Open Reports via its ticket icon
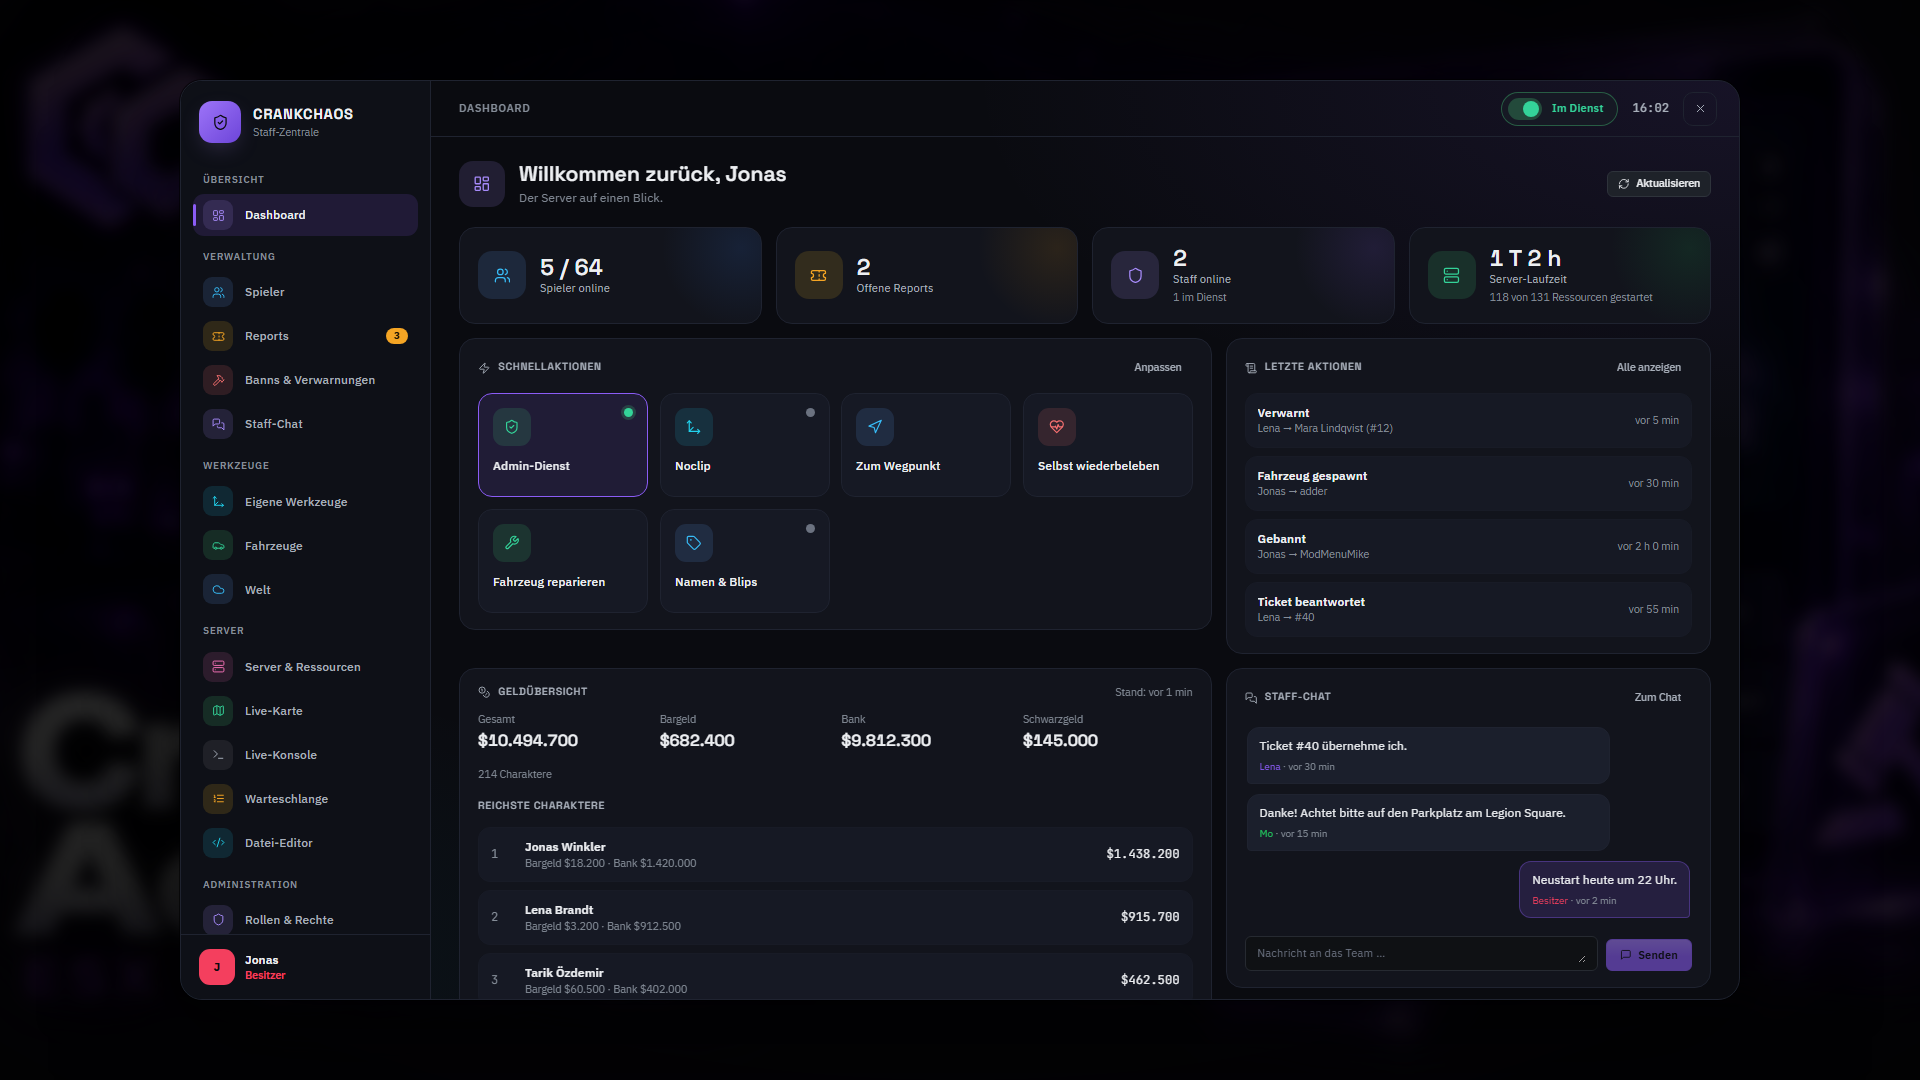Screen dimensions: 1920x1080 coord(218,336)
